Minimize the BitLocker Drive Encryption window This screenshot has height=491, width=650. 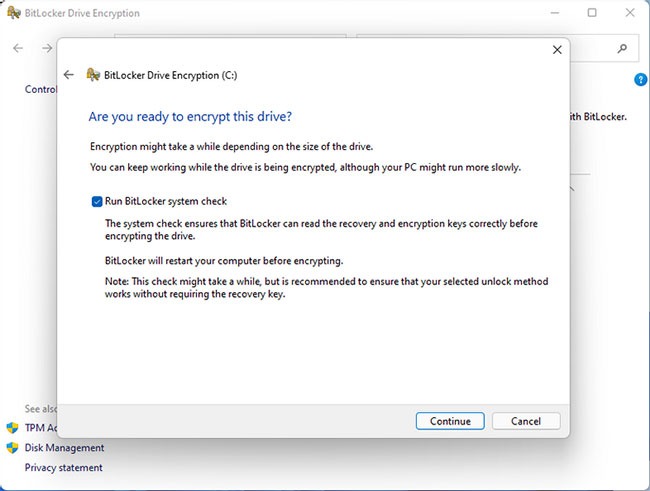click(x=555, y=13)
